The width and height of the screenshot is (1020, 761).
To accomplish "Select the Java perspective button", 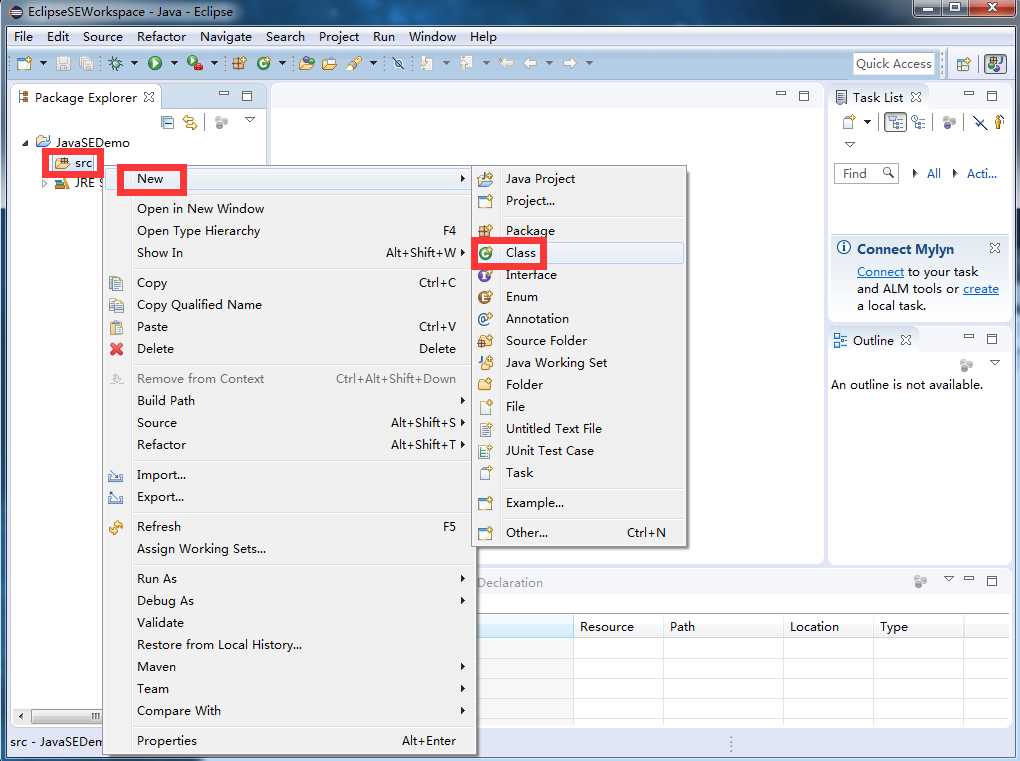I will point(995,64).
